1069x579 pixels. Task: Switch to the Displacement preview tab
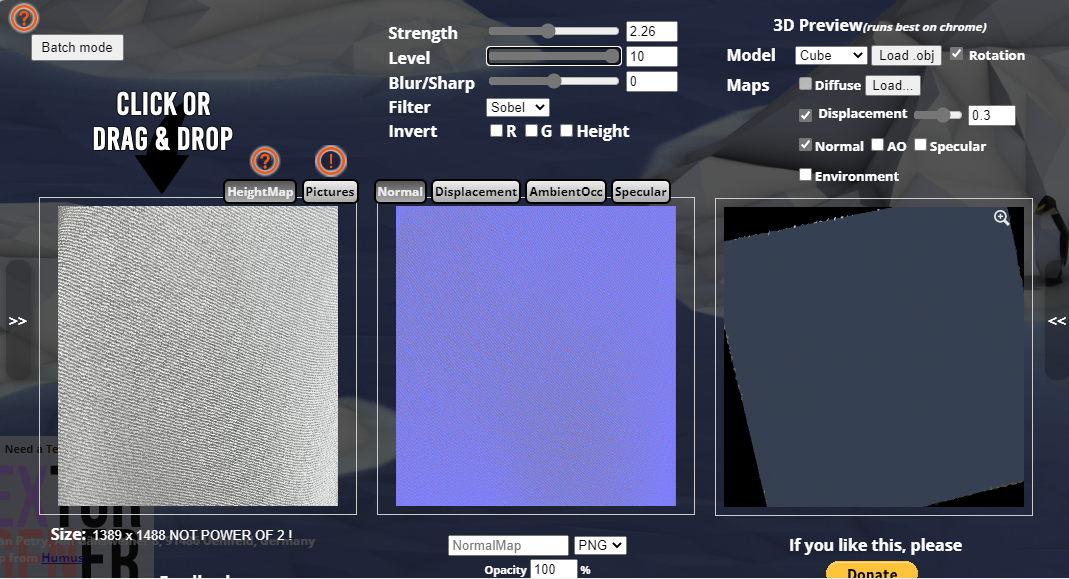[475, 191]
